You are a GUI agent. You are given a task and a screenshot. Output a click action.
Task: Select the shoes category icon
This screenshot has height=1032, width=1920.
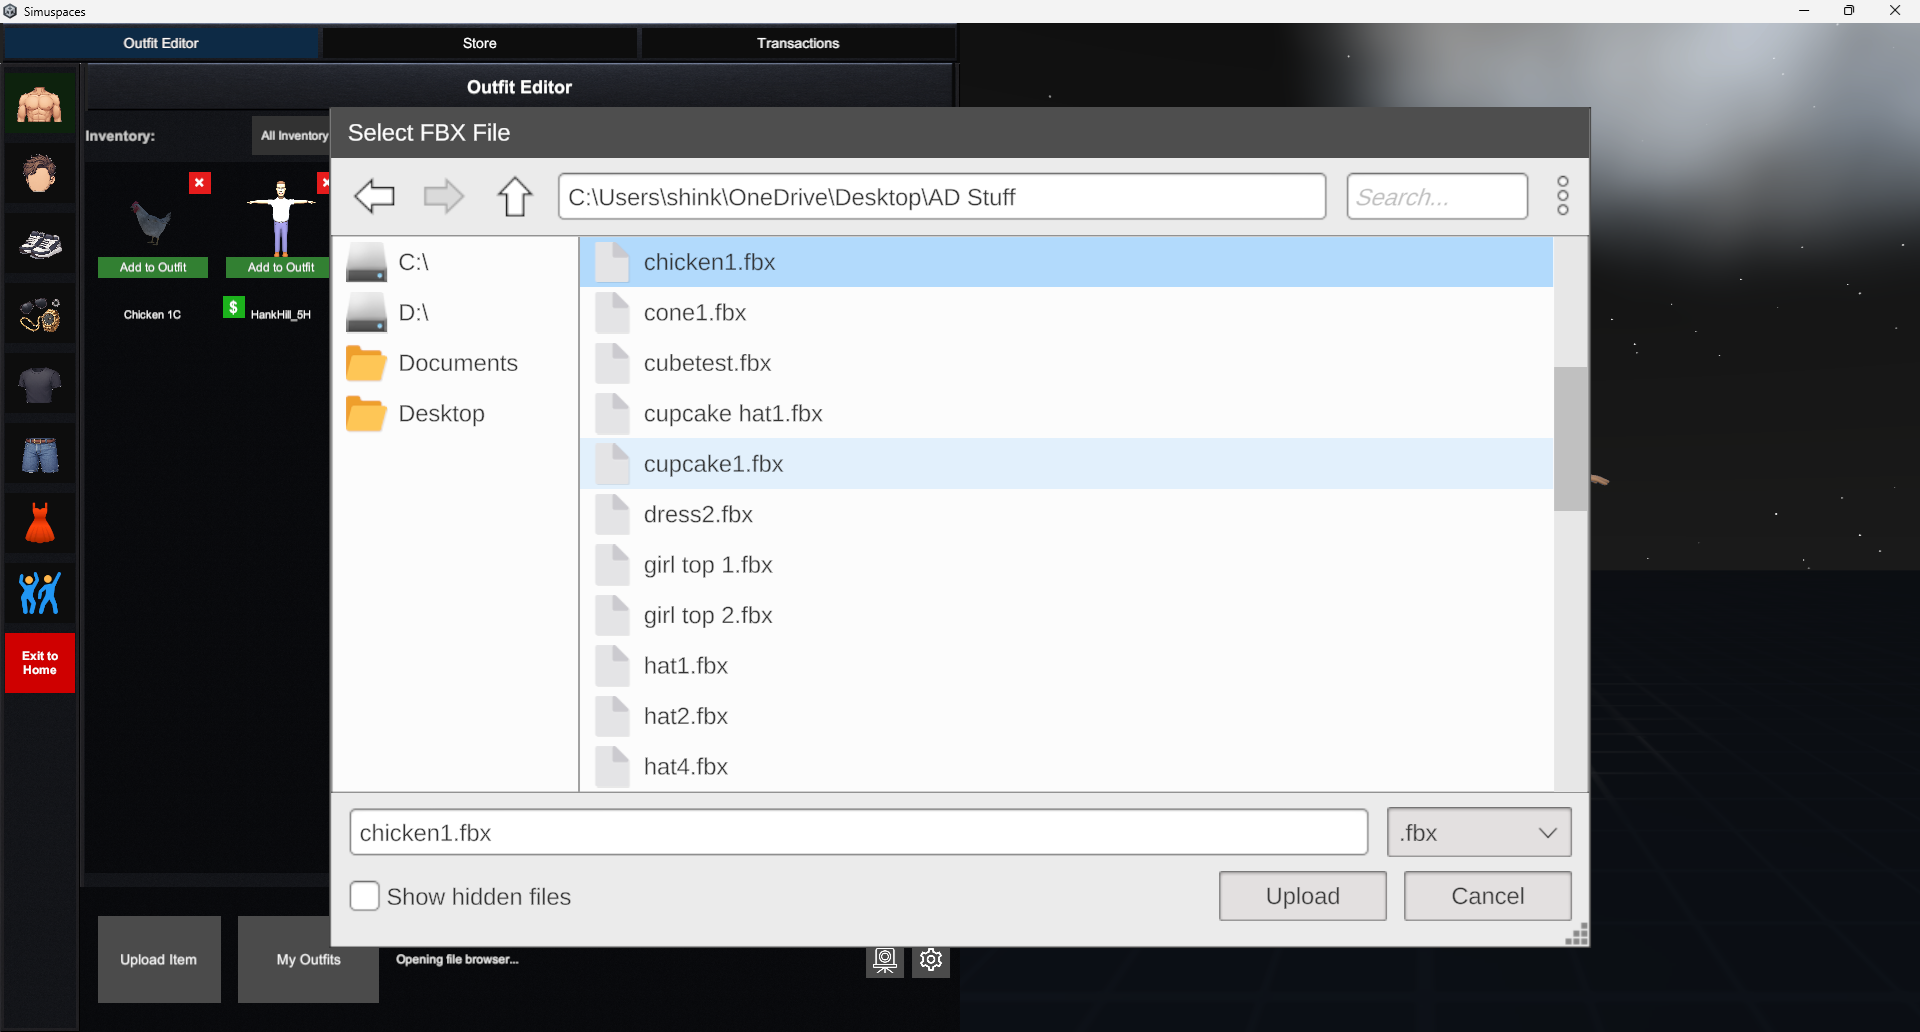[x=40, y=244]
